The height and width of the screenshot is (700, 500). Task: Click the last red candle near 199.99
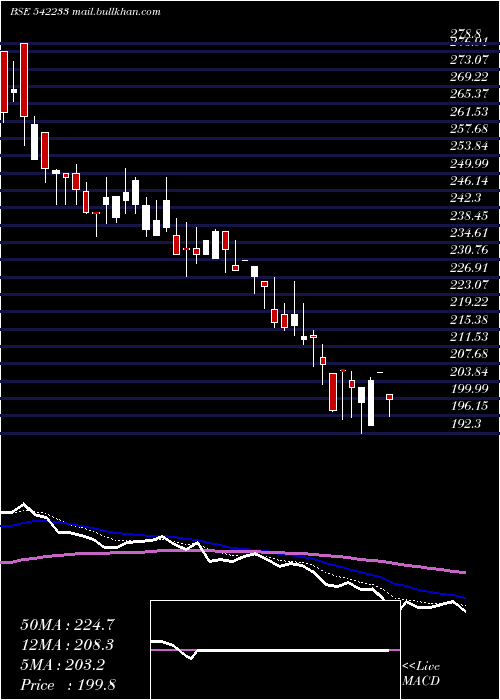coord(389,397)
